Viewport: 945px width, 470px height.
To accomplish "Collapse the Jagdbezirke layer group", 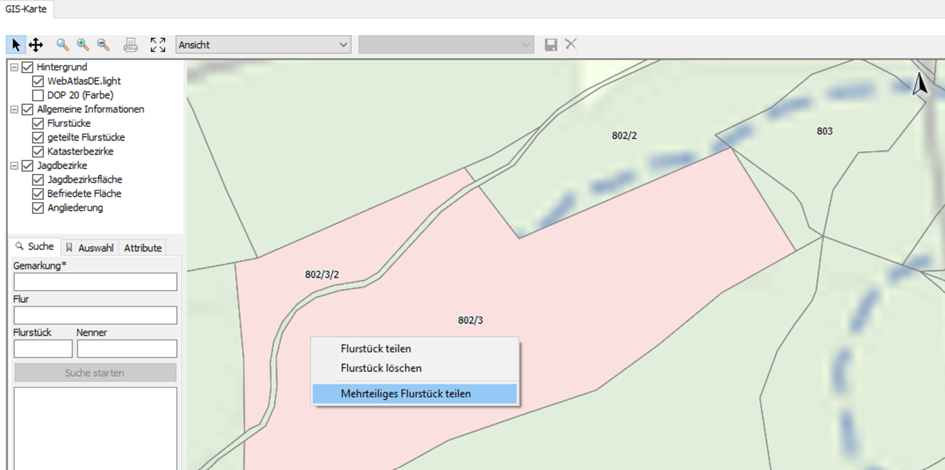I will pyautogui.click(x=14, y=166).
